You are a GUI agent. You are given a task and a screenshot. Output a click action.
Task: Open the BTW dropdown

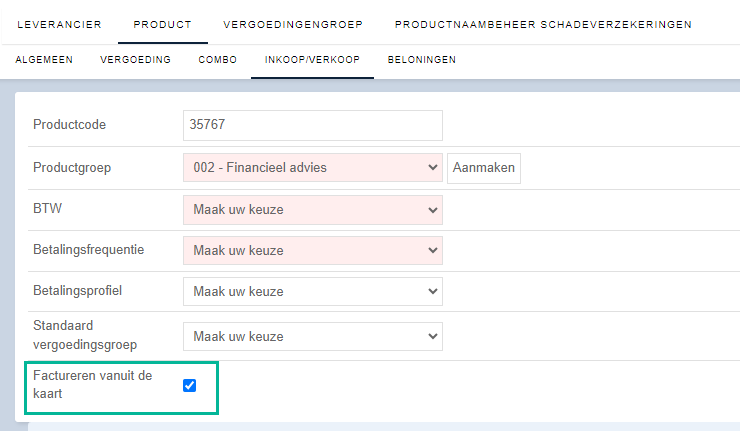click(313, 210)
